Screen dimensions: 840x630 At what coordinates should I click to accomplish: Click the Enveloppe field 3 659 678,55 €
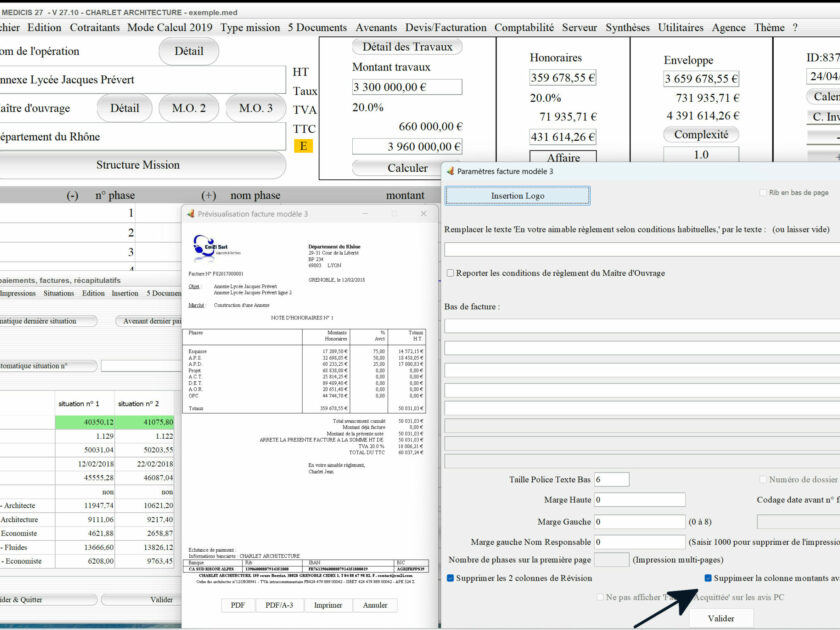tap(701, 79)
